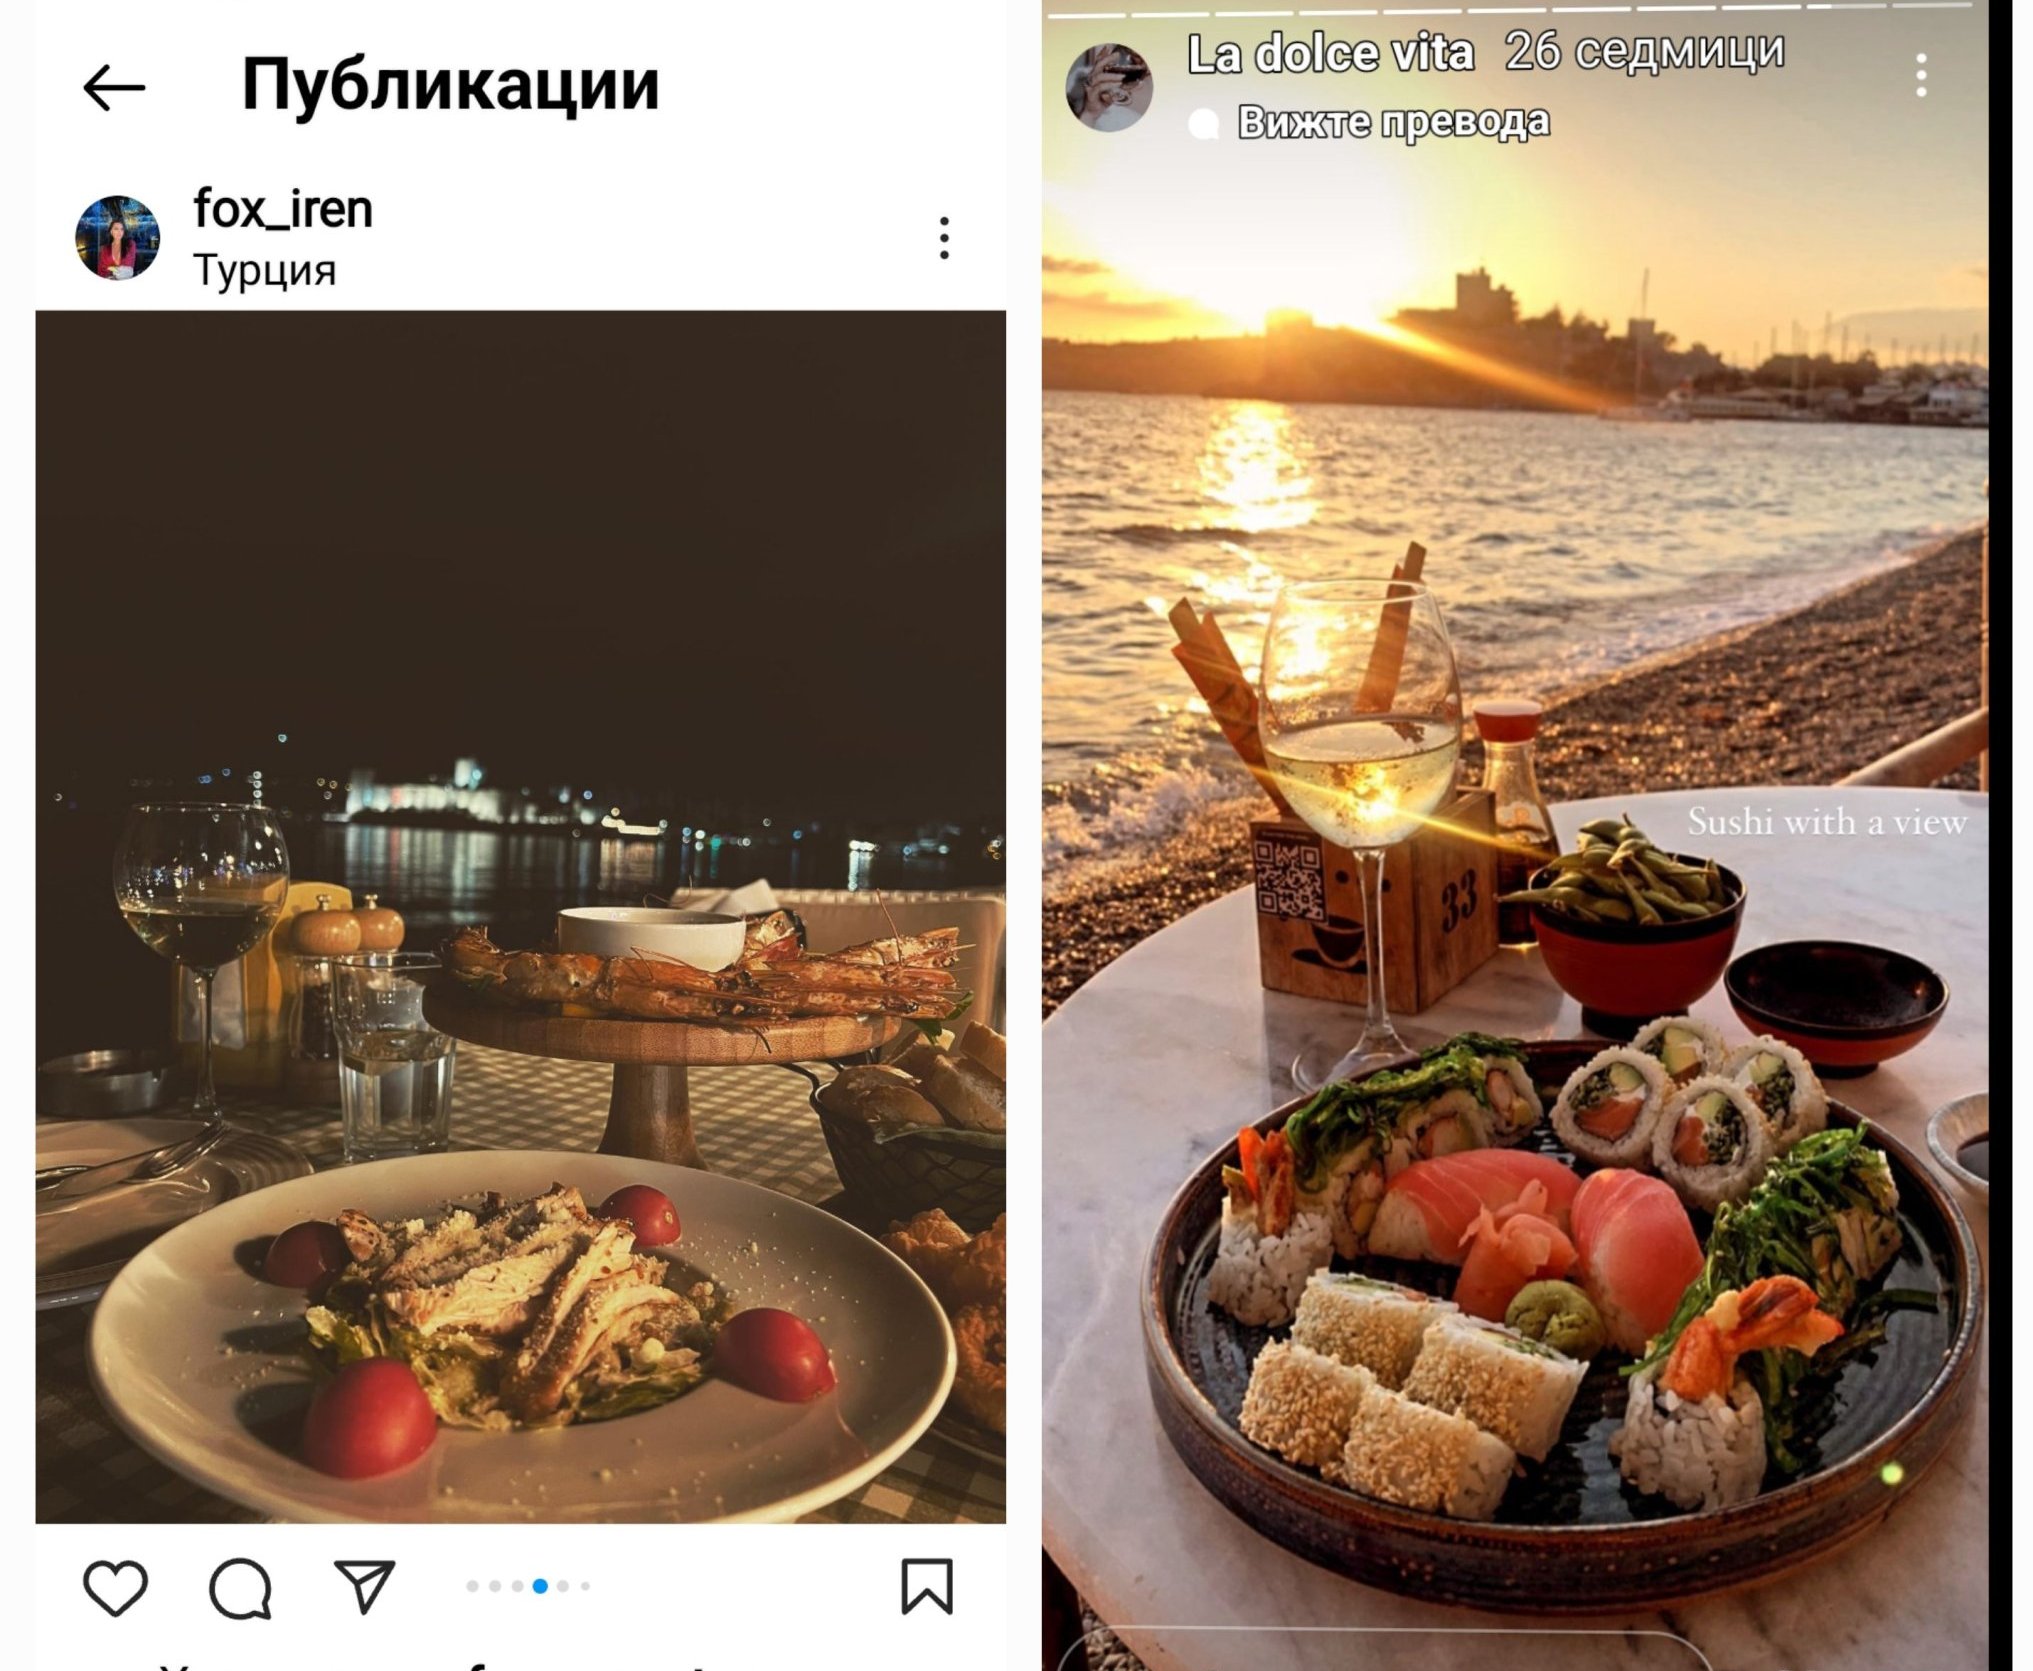The image size is (2033, 1671).
Task: Like the post with the heart icon
Action: [x=115, y=1587]
